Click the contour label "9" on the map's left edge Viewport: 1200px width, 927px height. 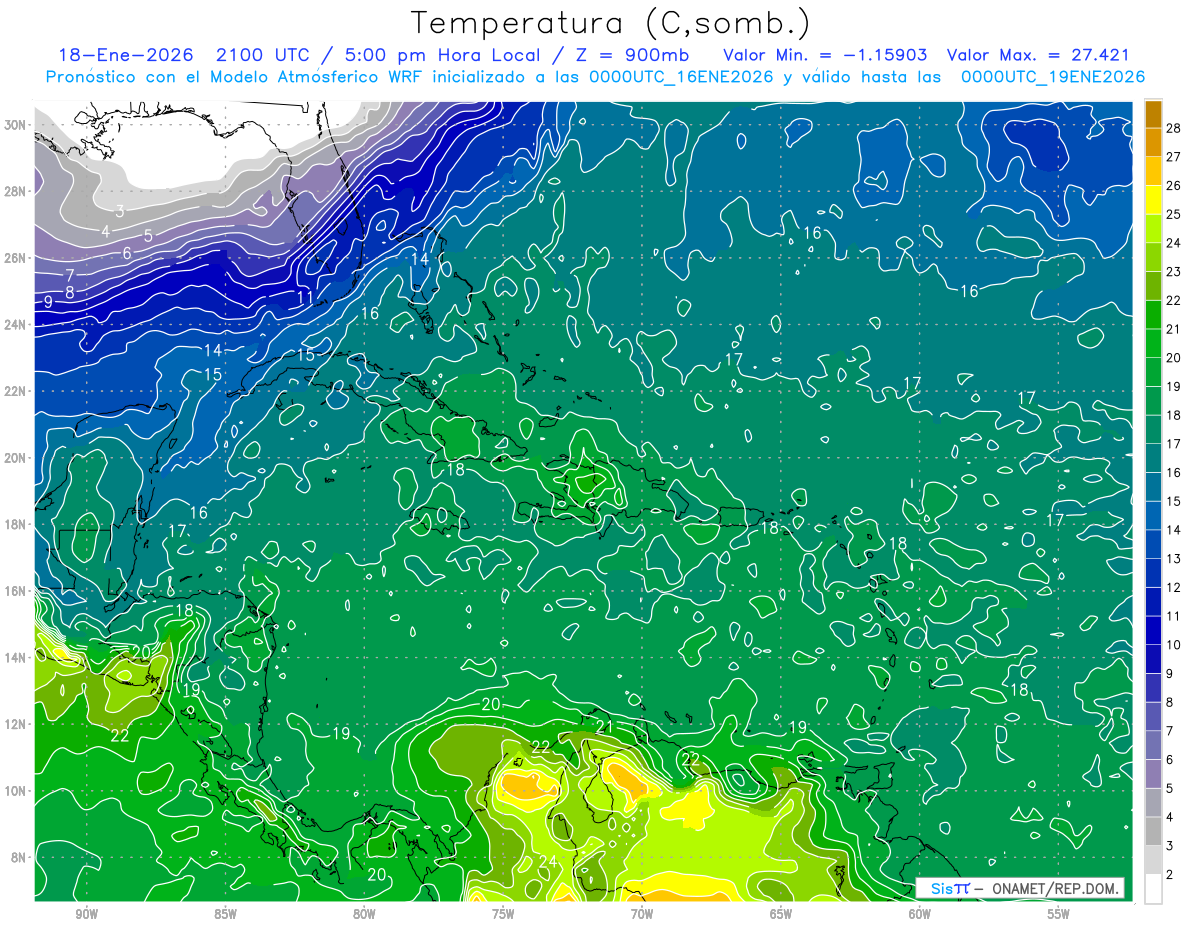coord(47,302)
